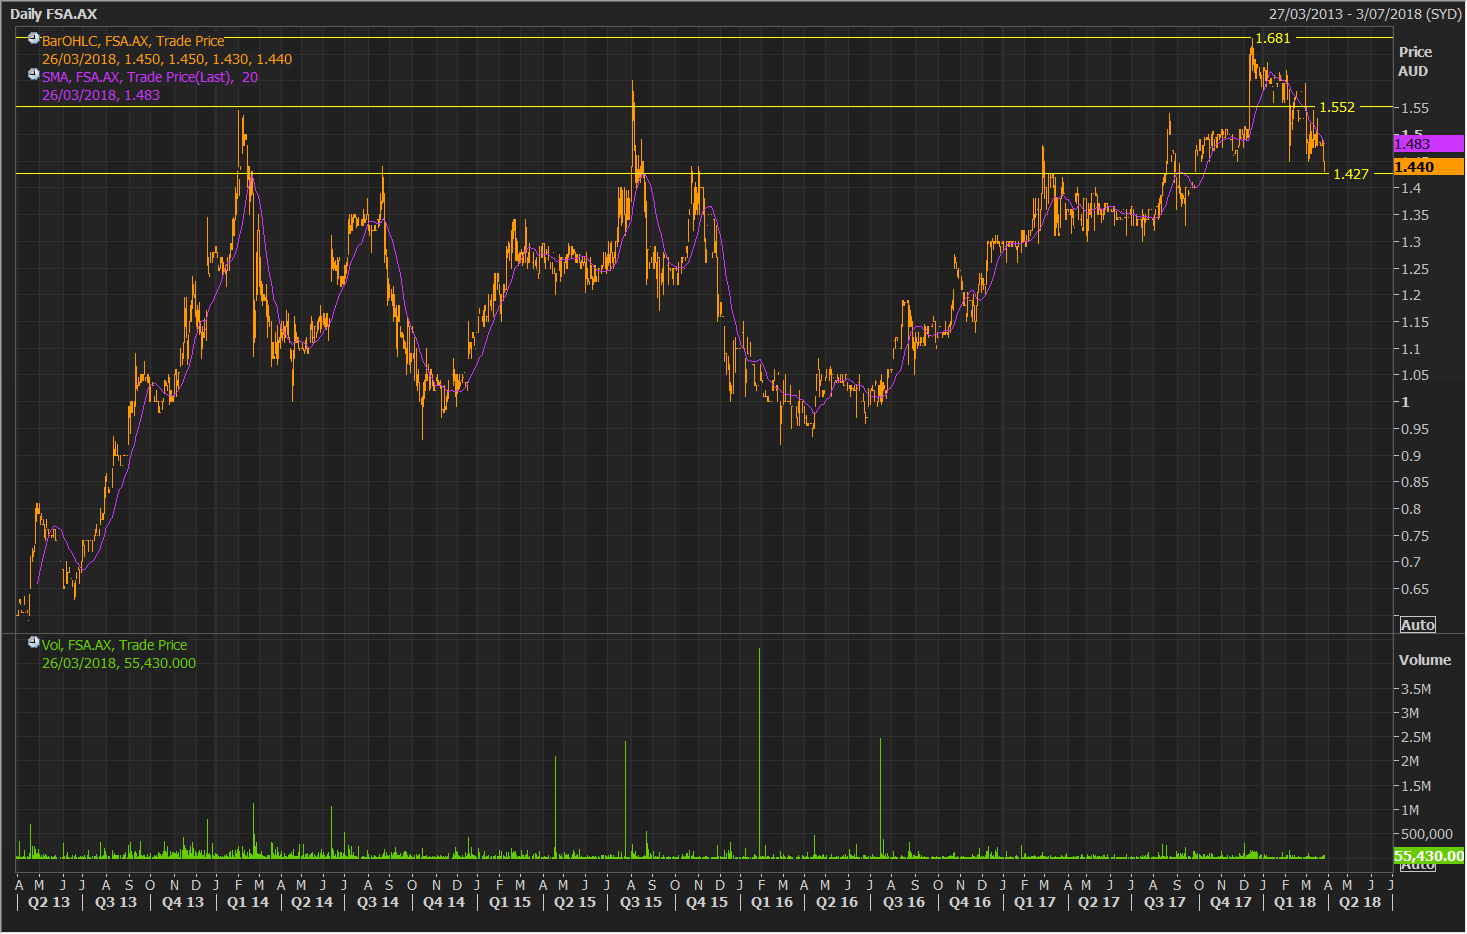Click the 1.05 price axis value
This screenshot has height=934, width=1467.
[1415, 375]
